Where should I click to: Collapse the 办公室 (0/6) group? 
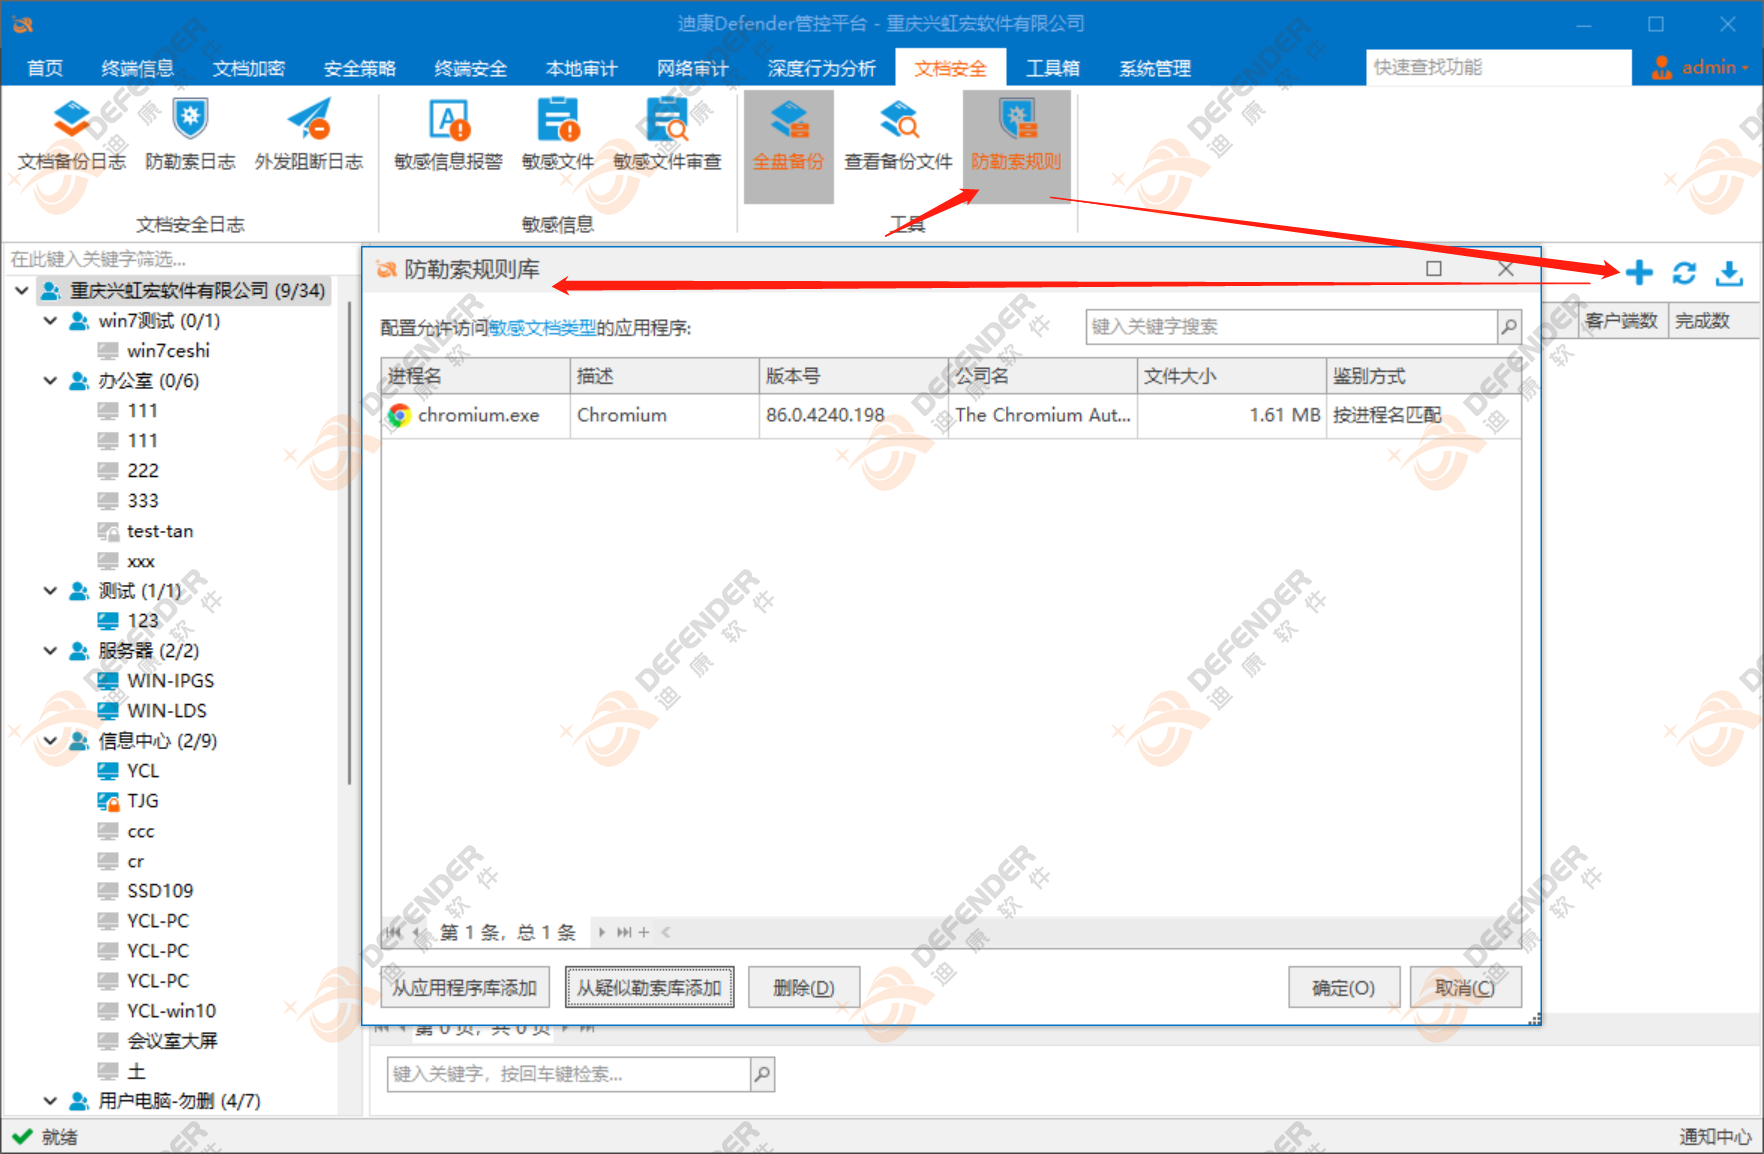[x=50, y=381]
